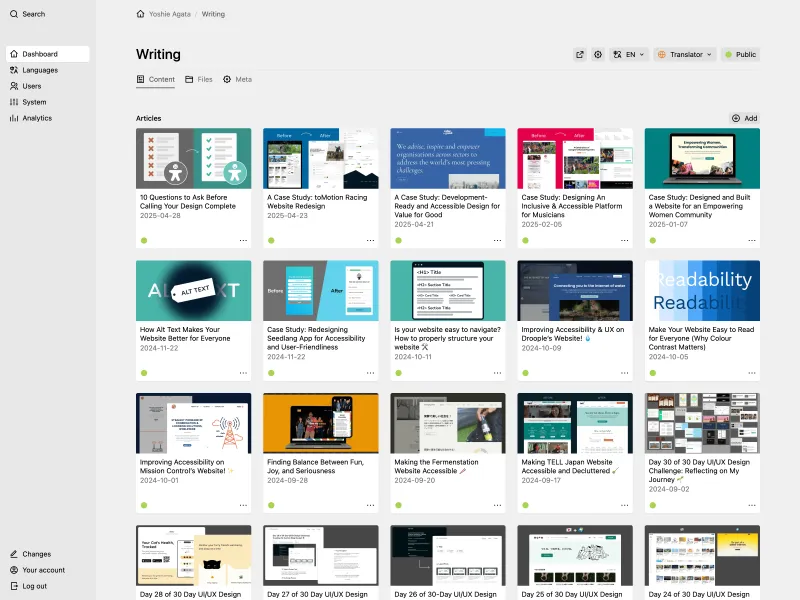Screen dimensions: 800x600
Task: Open the EN language dropdown
Action: [x=630, y=55]
